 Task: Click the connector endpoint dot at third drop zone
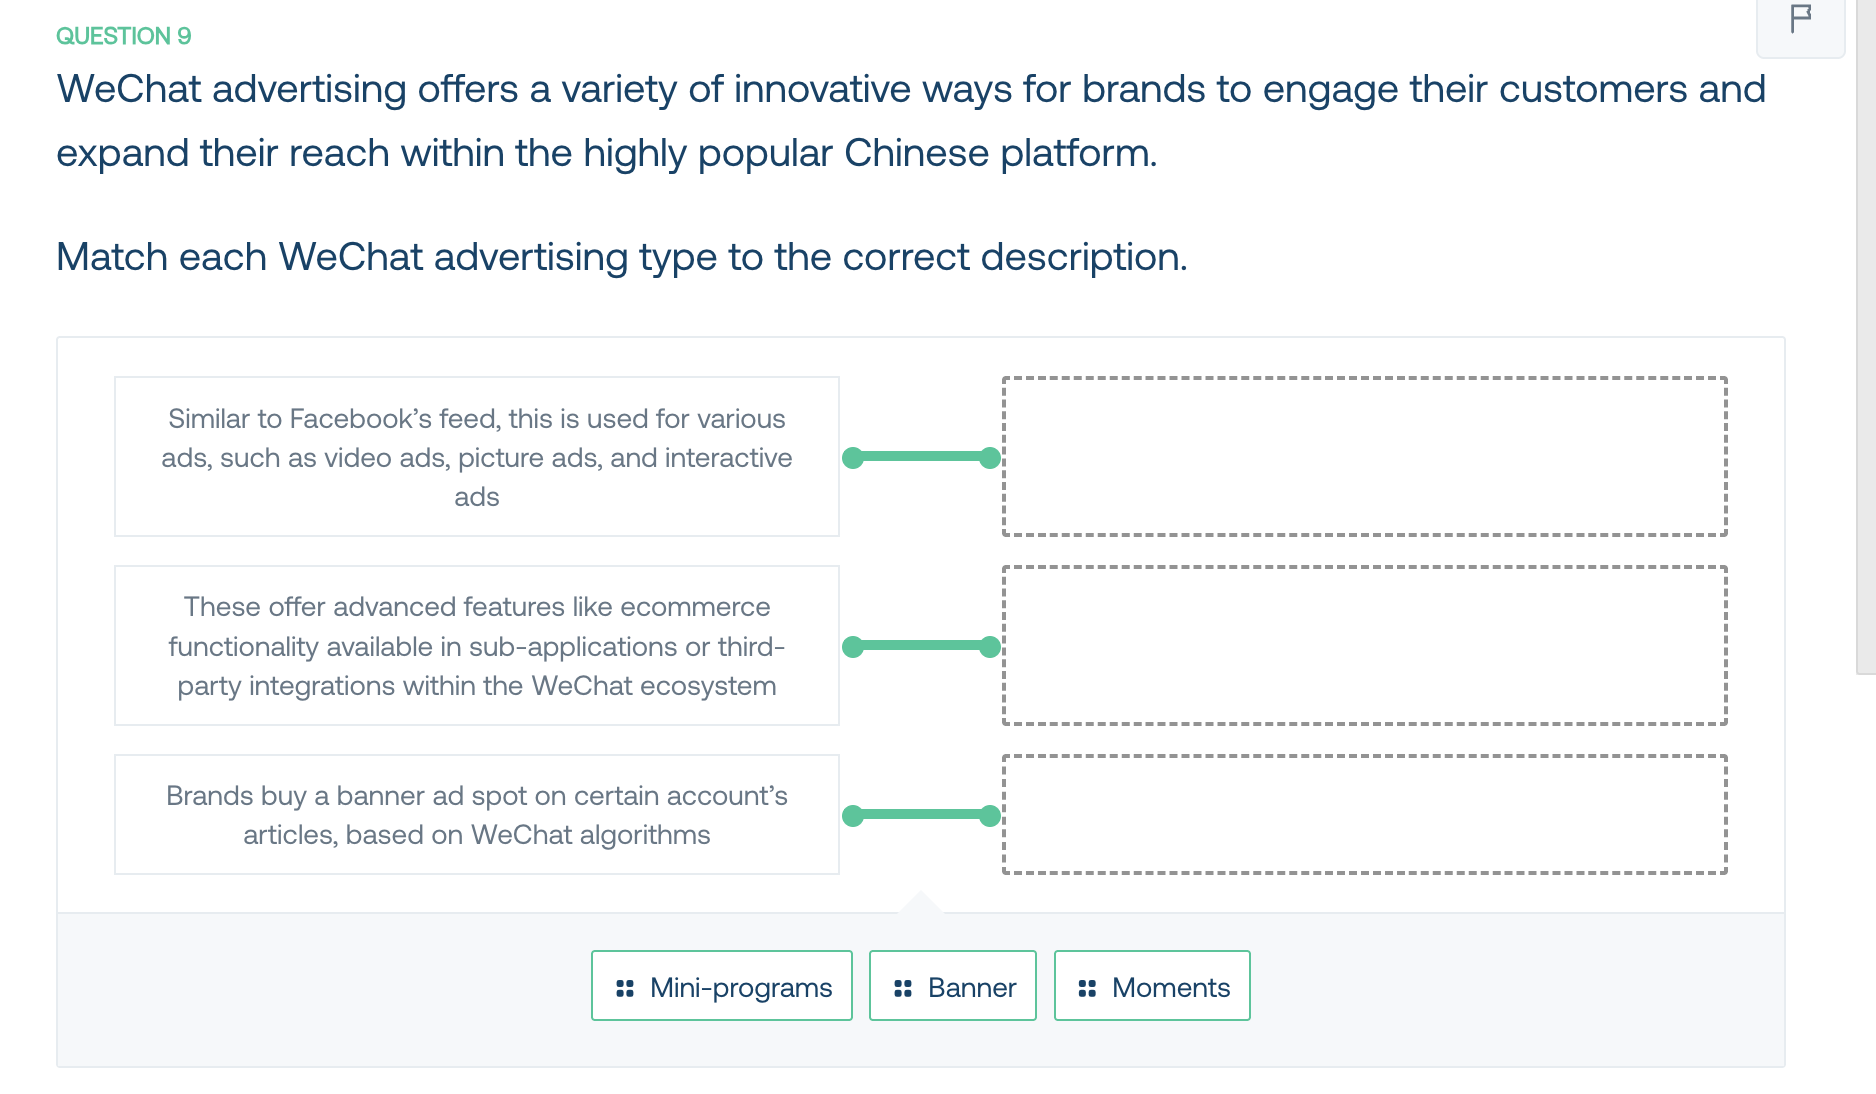pos(990,816)
